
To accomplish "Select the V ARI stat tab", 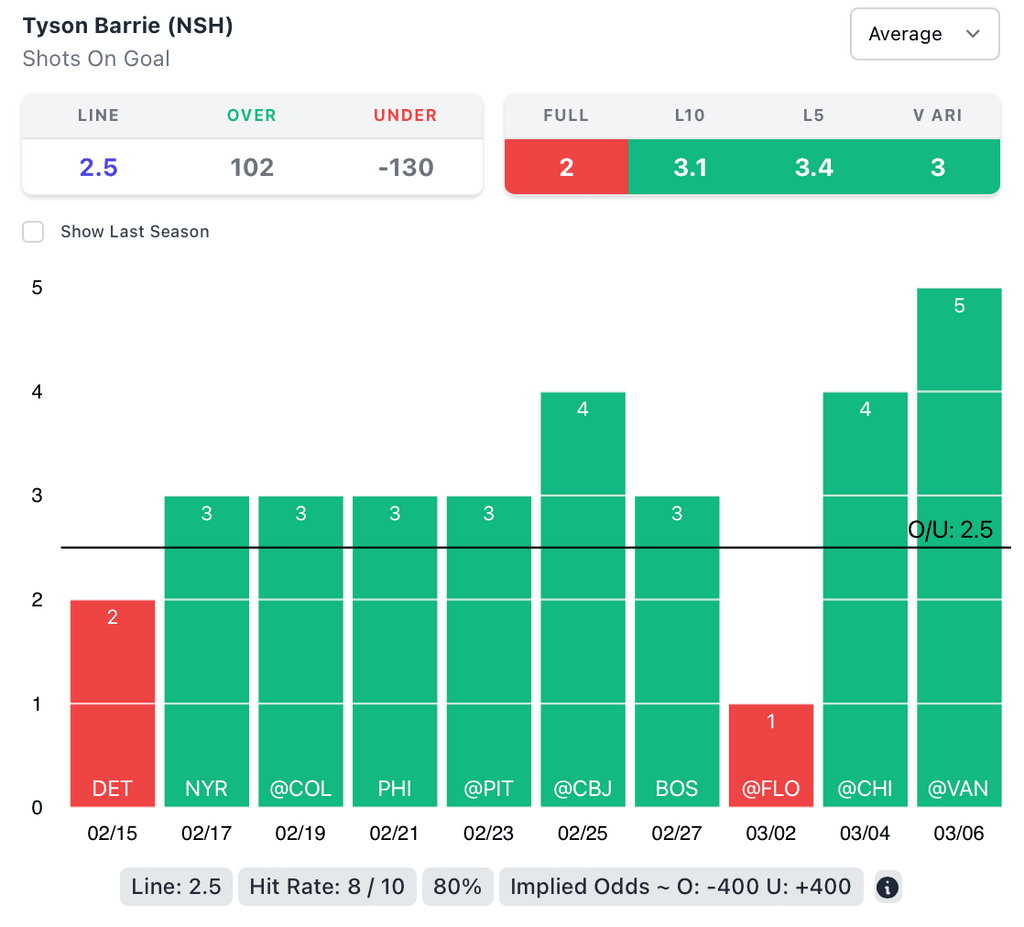I will click(x=938, y=167).
